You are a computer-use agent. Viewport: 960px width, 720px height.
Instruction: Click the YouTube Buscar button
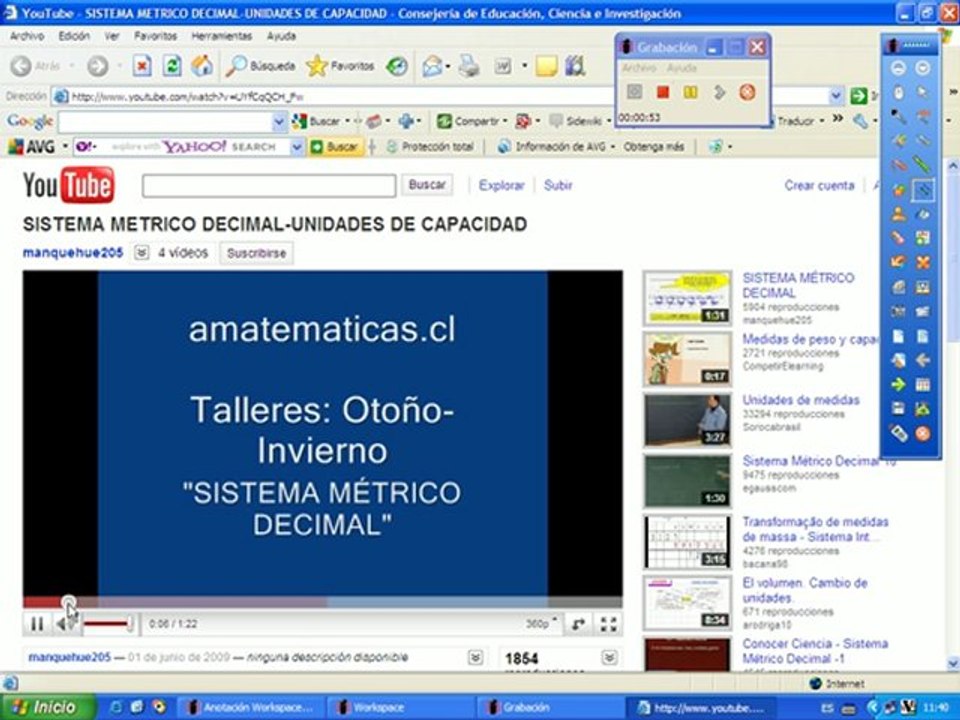[427, 185]
